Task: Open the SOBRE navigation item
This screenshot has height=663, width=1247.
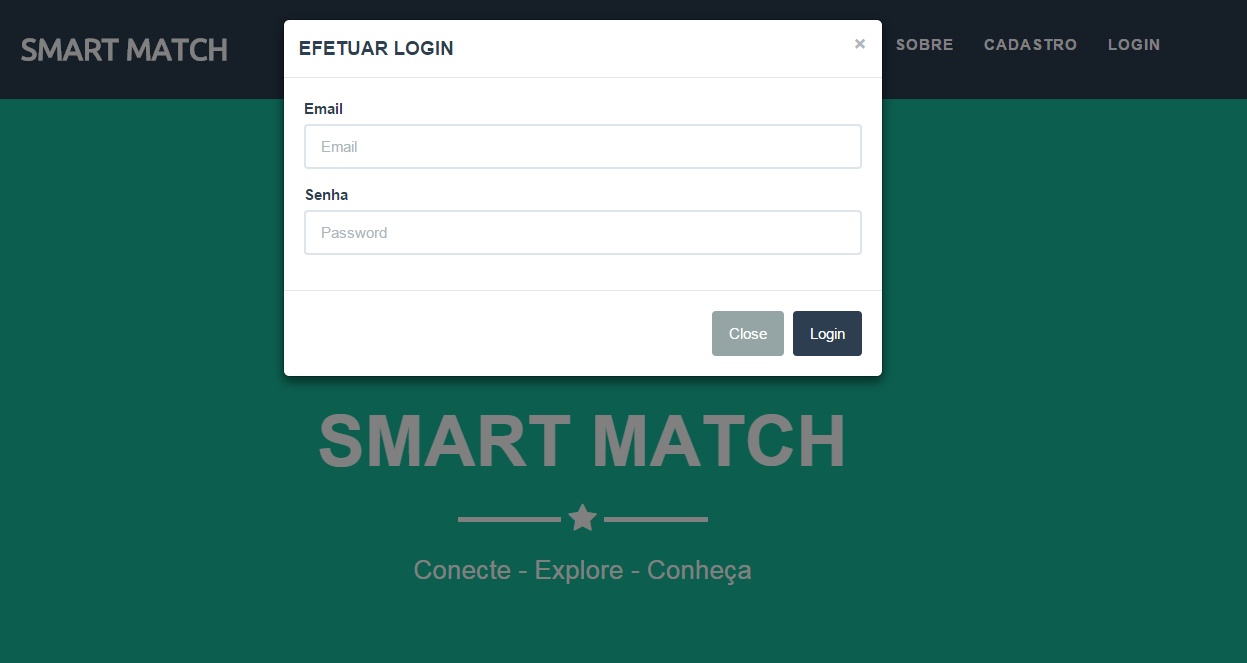Action: click(x=925, y=45)
